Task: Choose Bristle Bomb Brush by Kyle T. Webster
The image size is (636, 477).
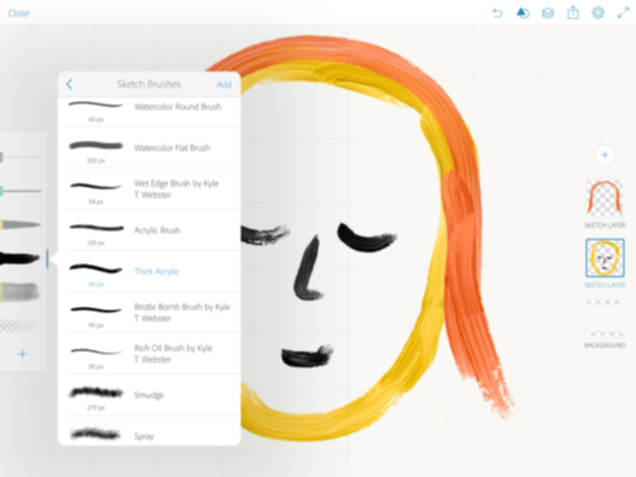Action: (149, 312)
